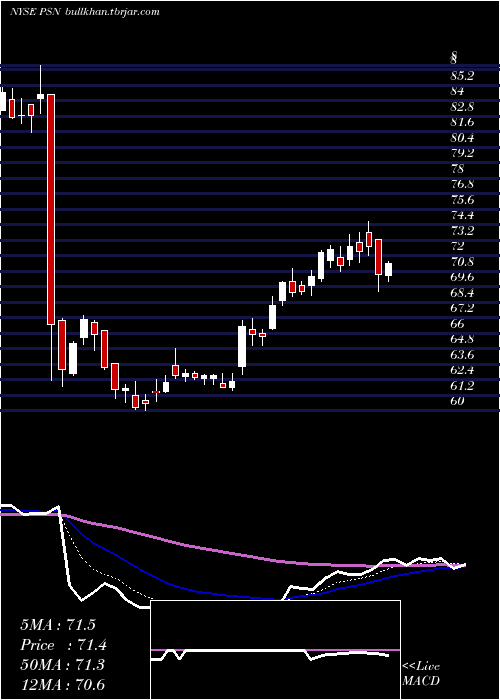Screen dimensions: 500x700
Task: Click the 63.6 price axis label
Action: (x=462, y=355)
